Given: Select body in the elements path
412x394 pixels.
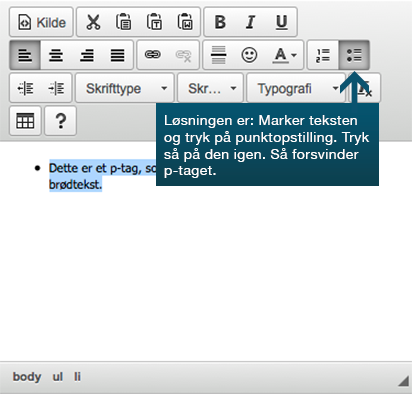Looking at the screenshot, I should [x=27, y=377].
